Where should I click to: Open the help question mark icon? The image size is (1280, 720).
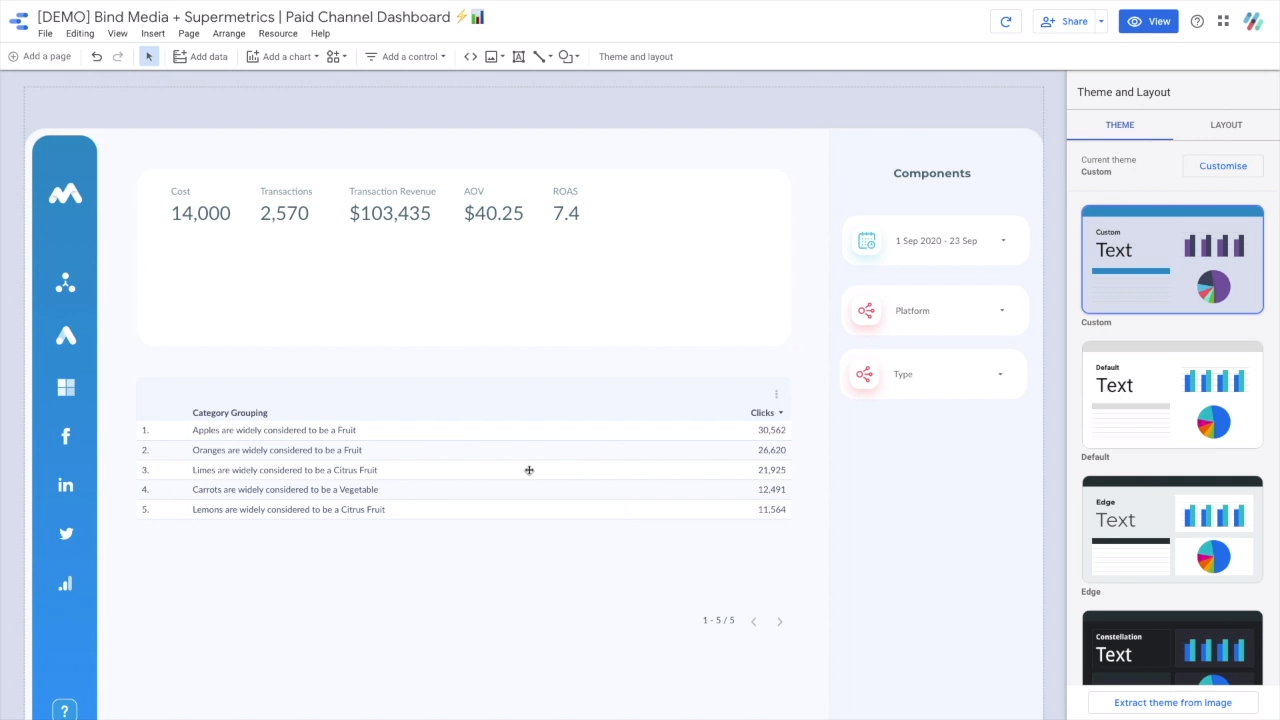[x=1197, y=21]
